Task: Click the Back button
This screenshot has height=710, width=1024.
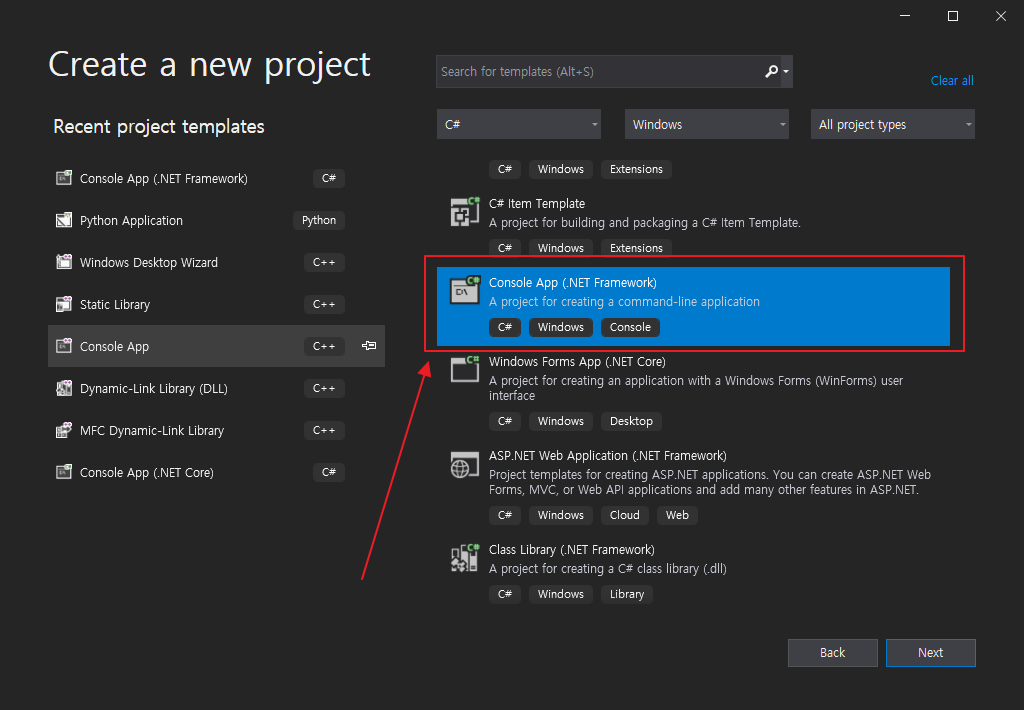Action: pyautogui.click(x=833, y=653)
